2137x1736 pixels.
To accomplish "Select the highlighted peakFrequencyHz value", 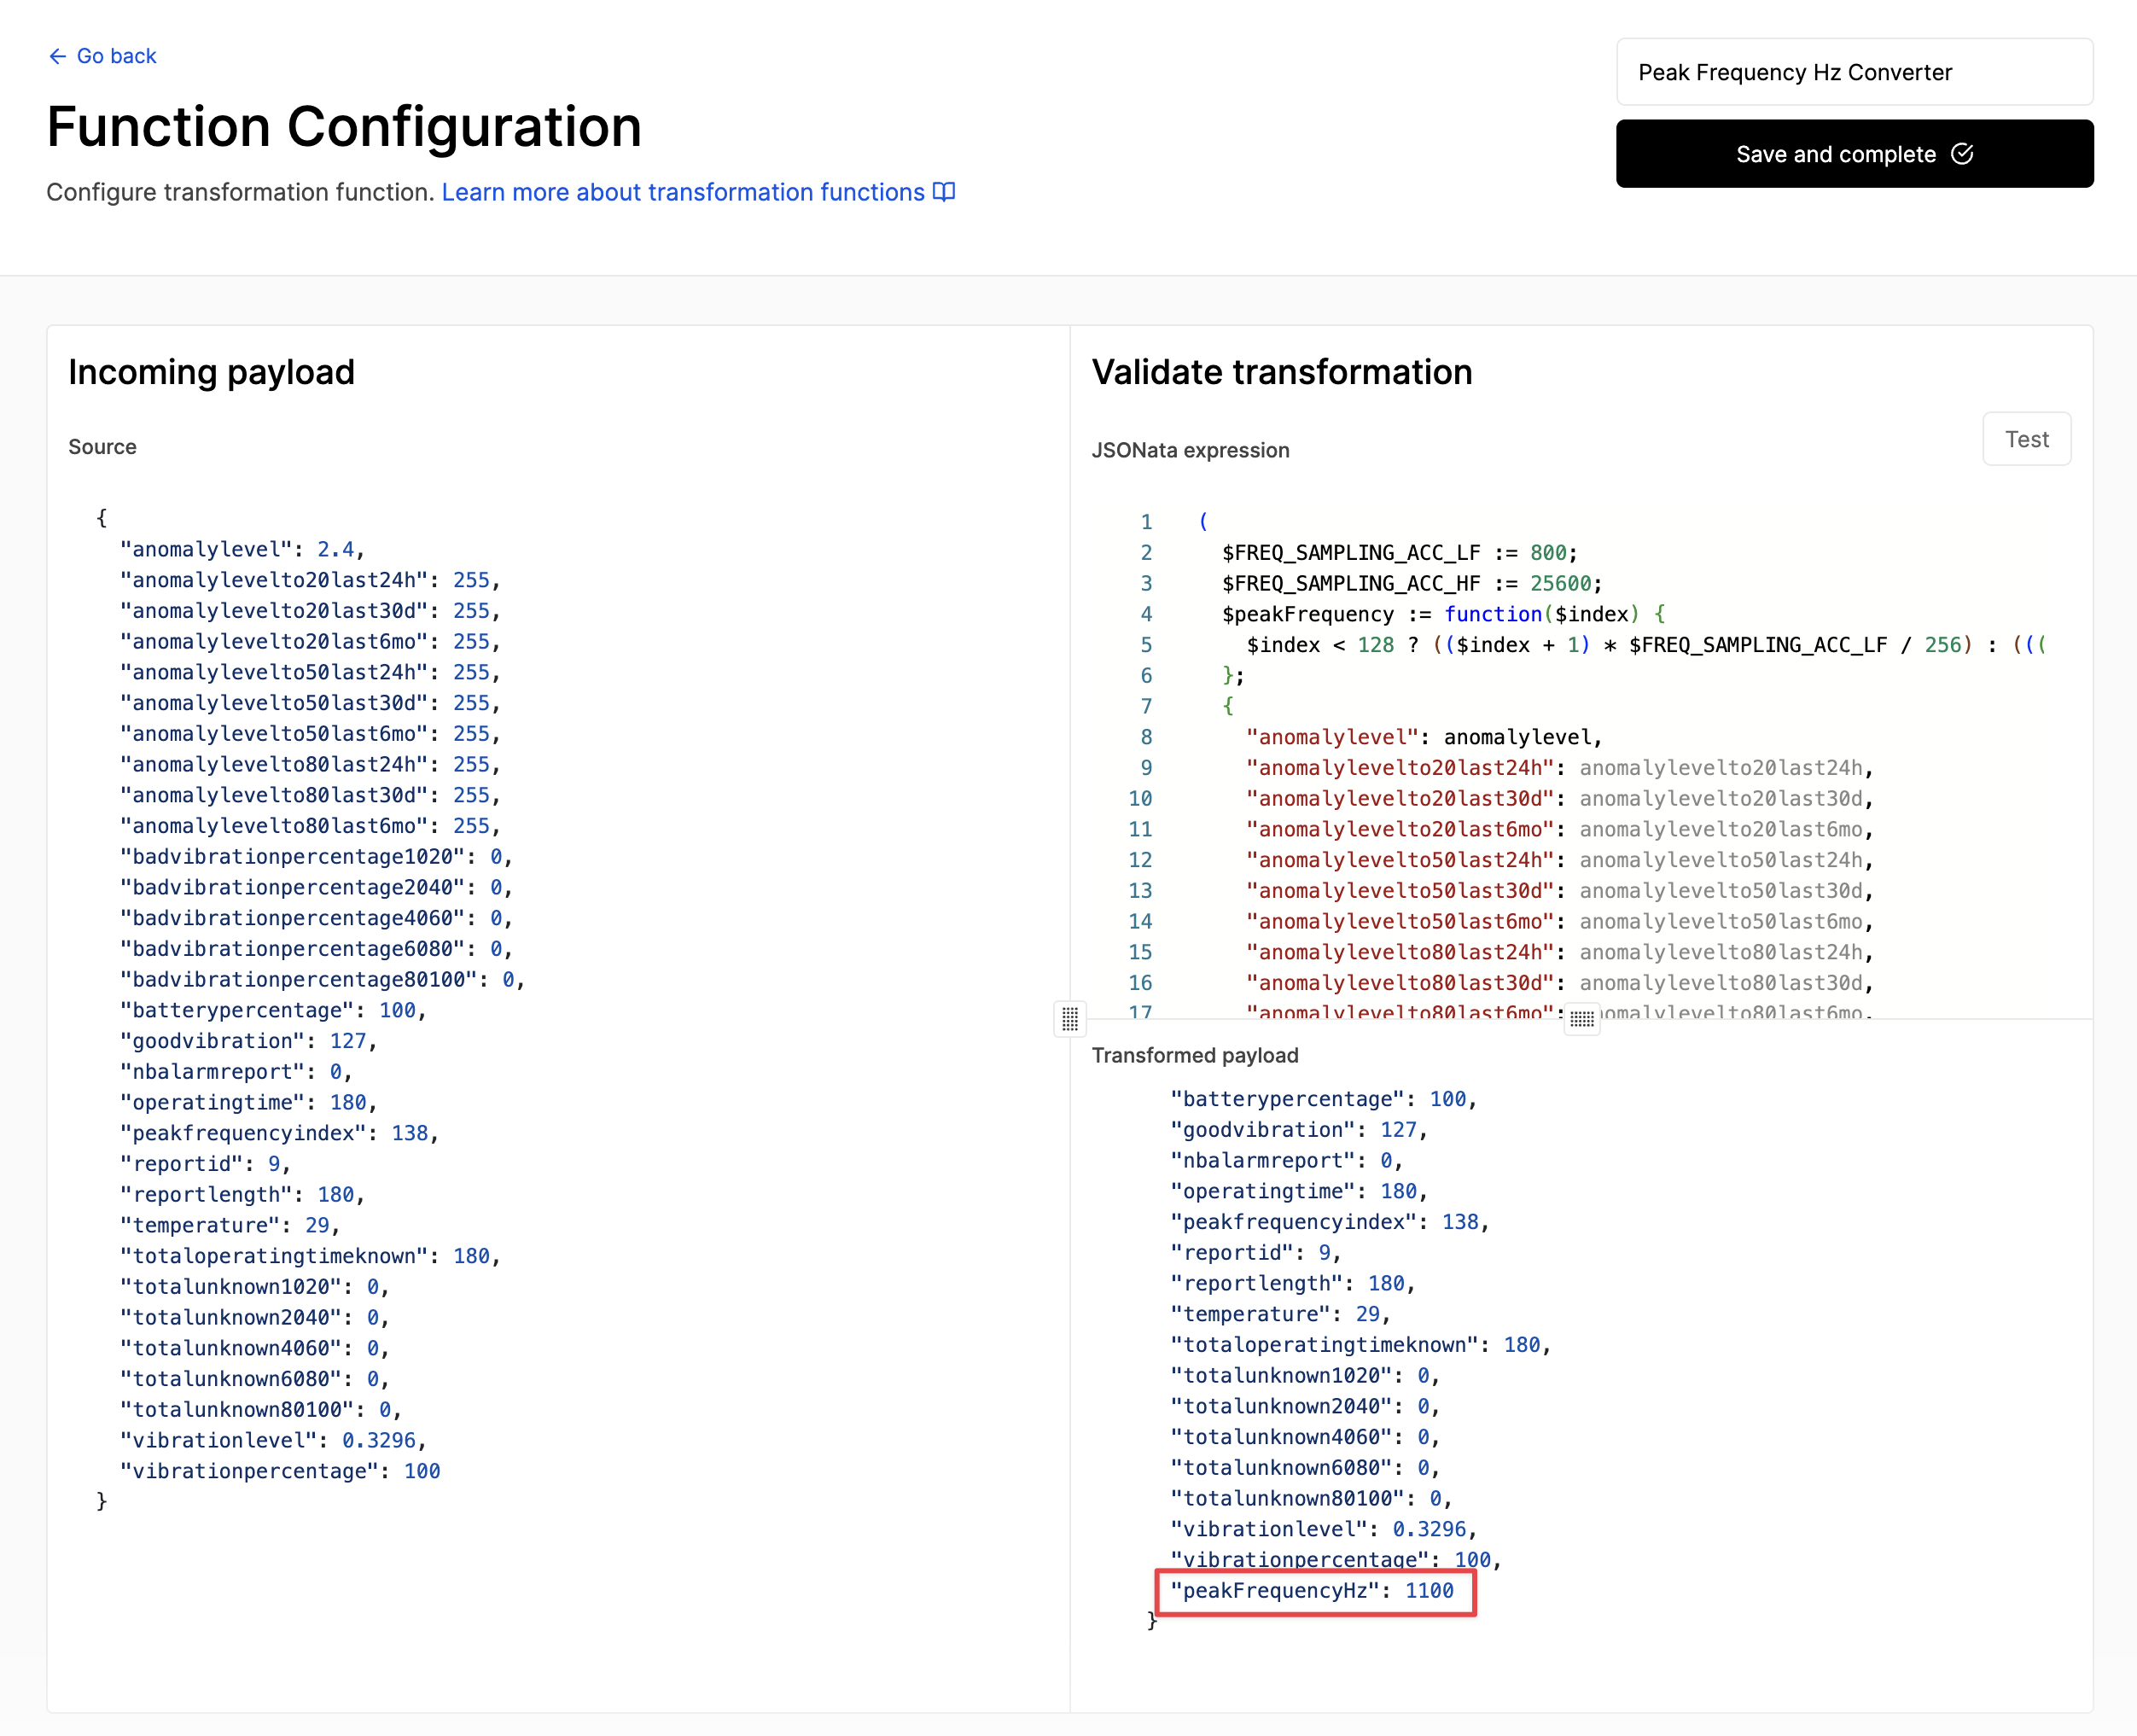I will pos(1432,1590).
